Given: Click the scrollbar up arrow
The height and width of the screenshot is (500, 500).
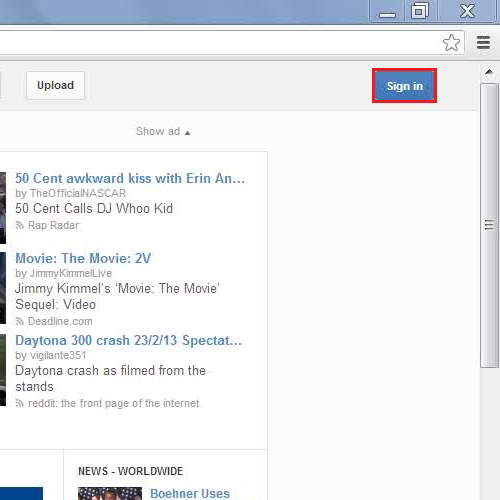Looking at the screenshot, I should coord(489,72).
